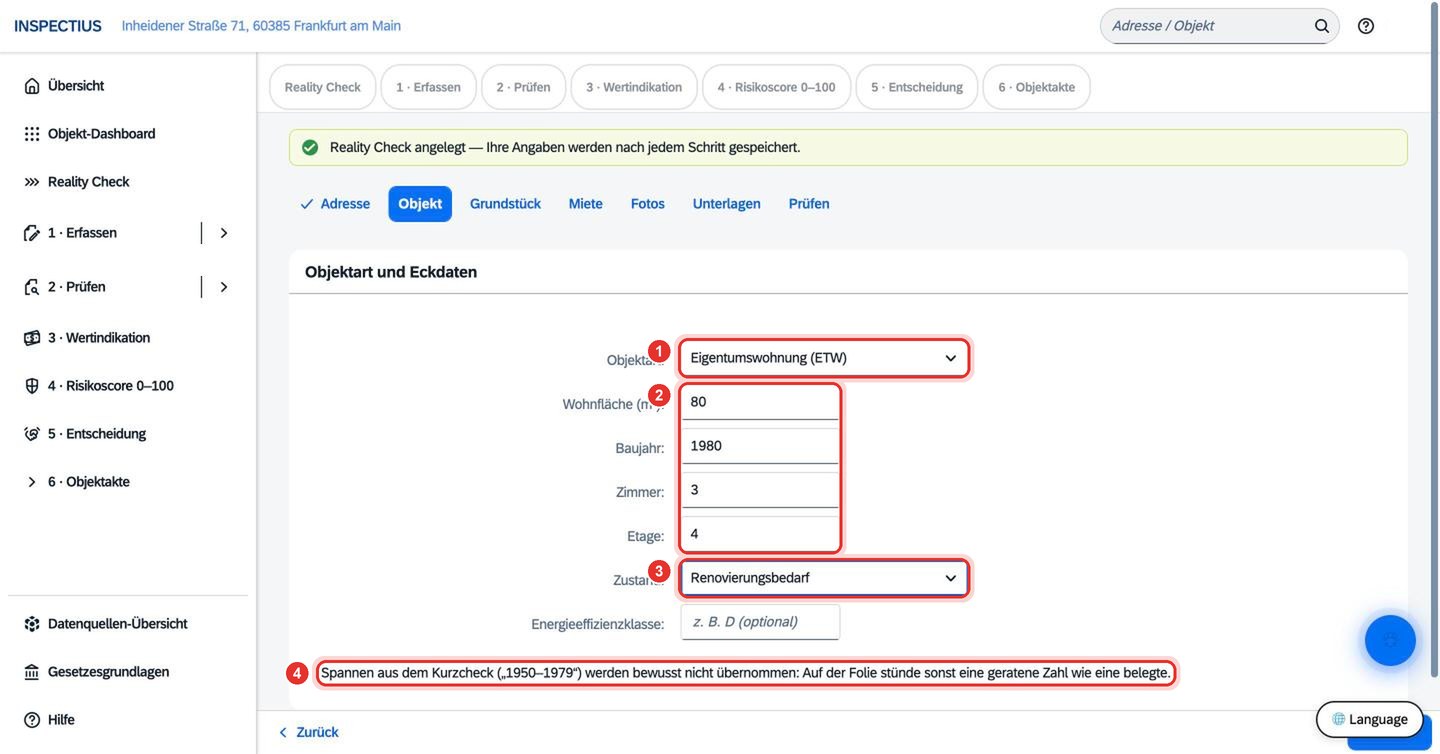
Task: Click the Wertindikation sidebar icon
Action: tap(32, 338)
